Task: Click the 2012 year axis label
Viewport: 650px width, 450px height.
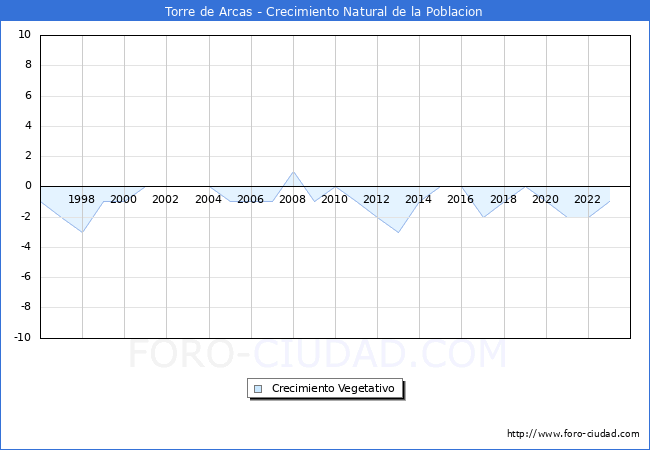Action: 377,199
